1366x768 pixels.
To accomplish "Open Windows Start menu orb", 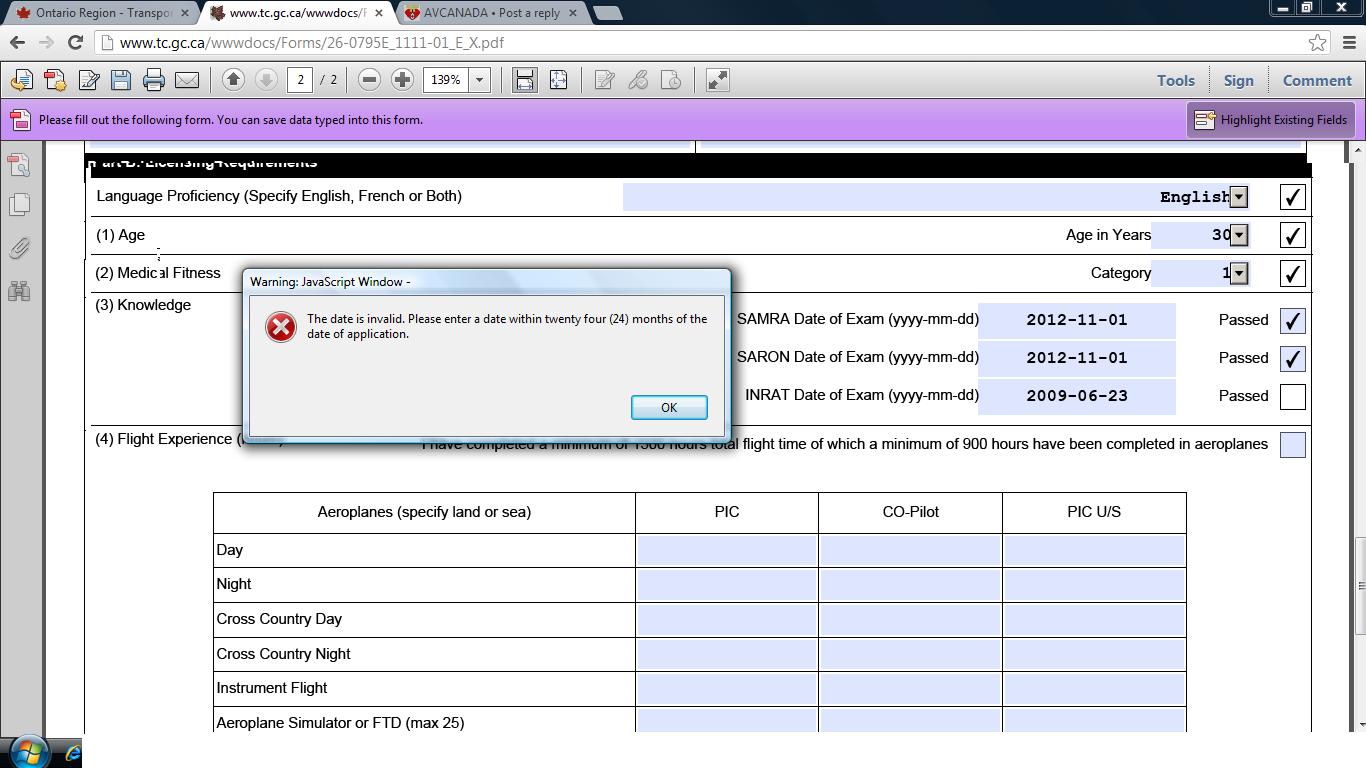I will tap(28, 751).
